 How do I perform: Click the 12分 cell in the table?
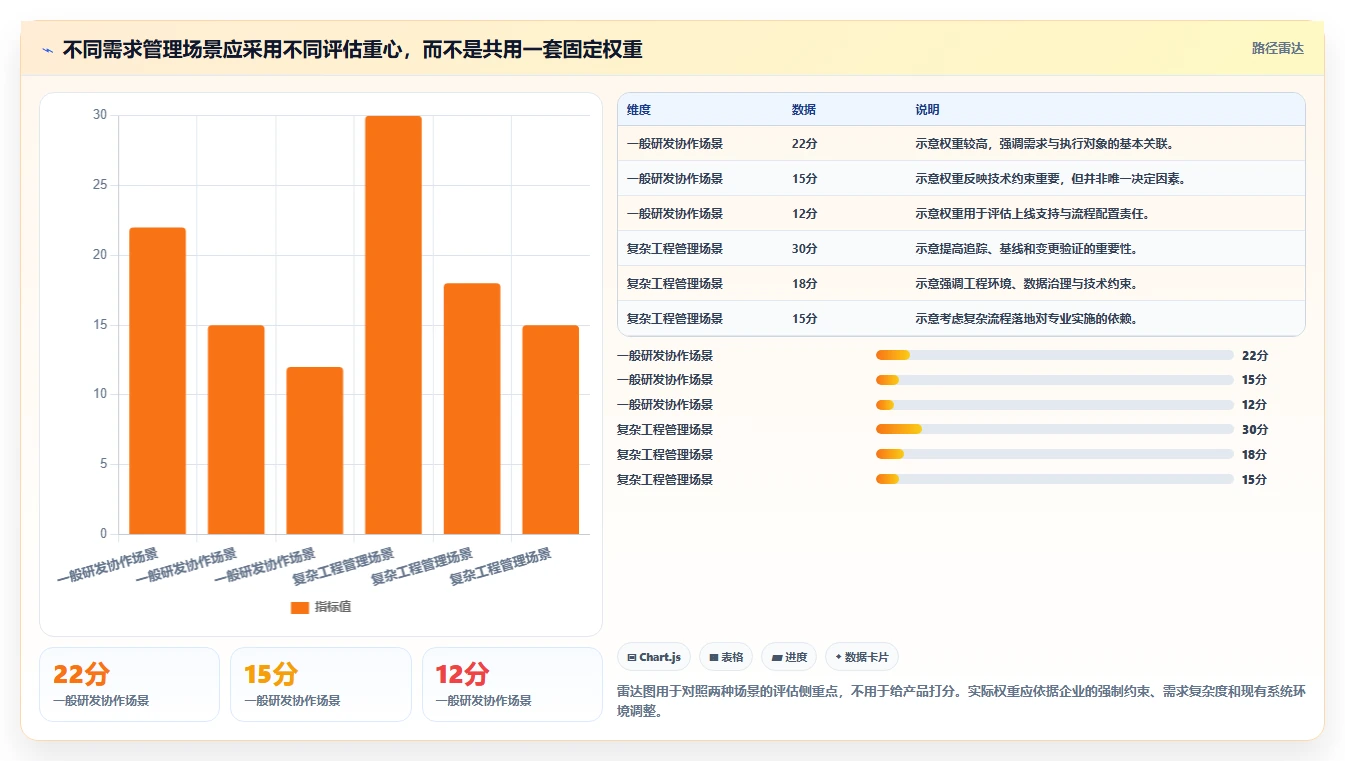[805, 214]
